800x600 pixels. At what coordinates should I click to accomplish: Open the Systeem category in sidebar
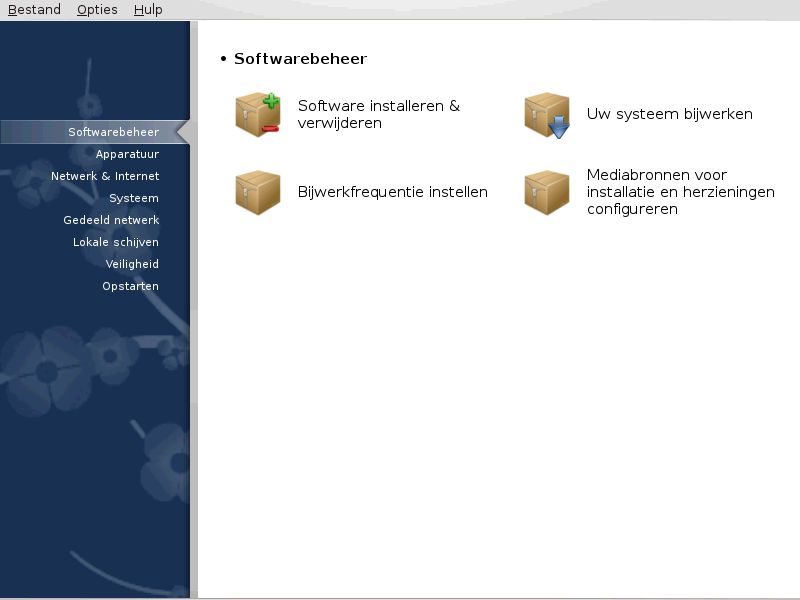pyautogui.click(x=134, y=198)
